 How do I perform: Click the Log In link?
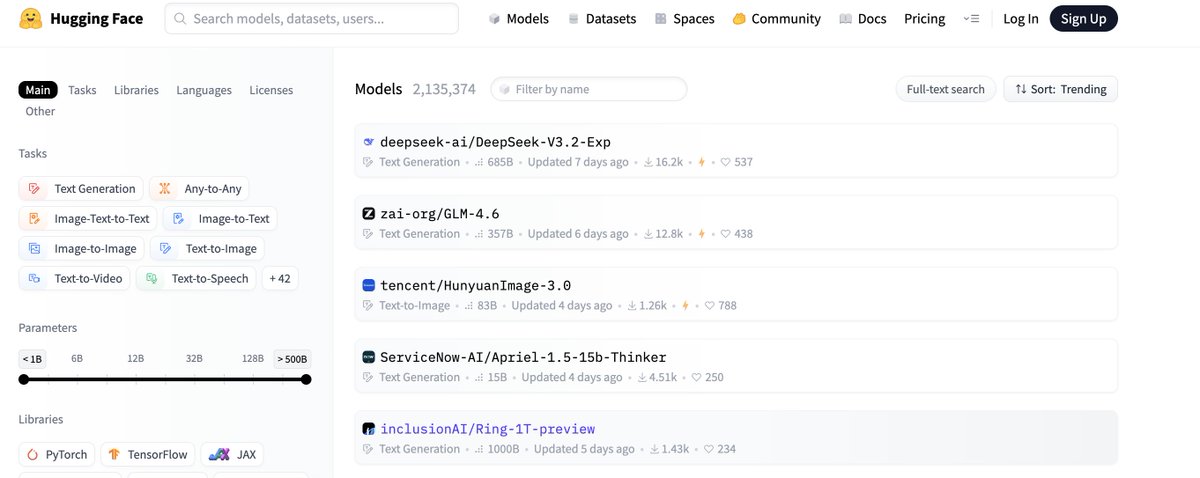coord(1020,19)
